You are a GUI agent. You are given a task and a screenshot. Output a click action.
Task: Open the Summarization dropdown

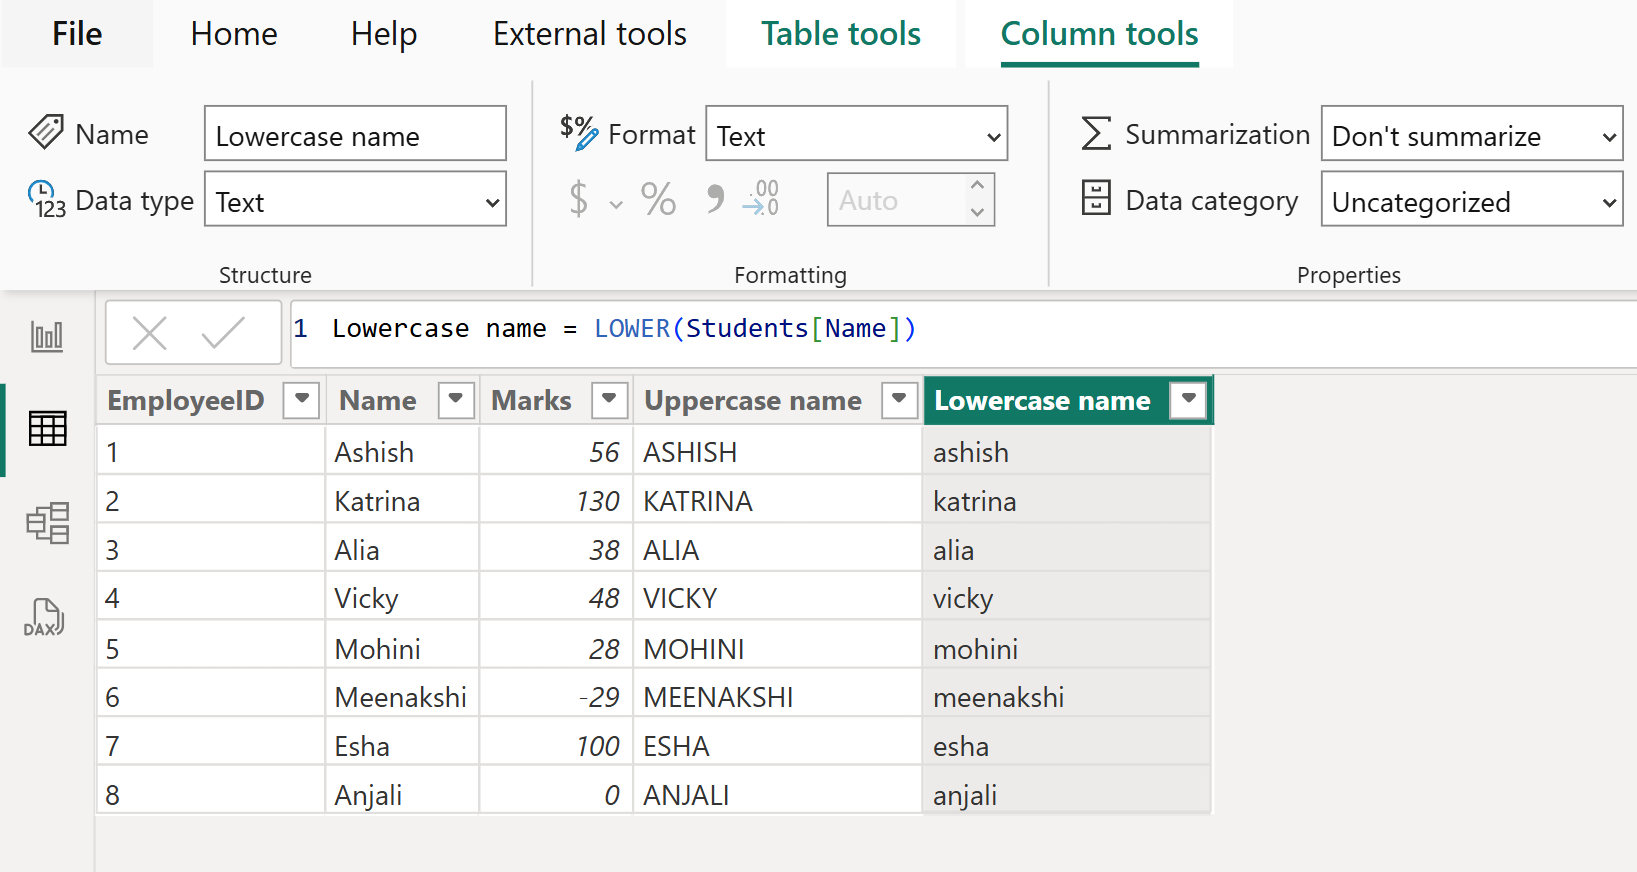(x=1471, y=135)
